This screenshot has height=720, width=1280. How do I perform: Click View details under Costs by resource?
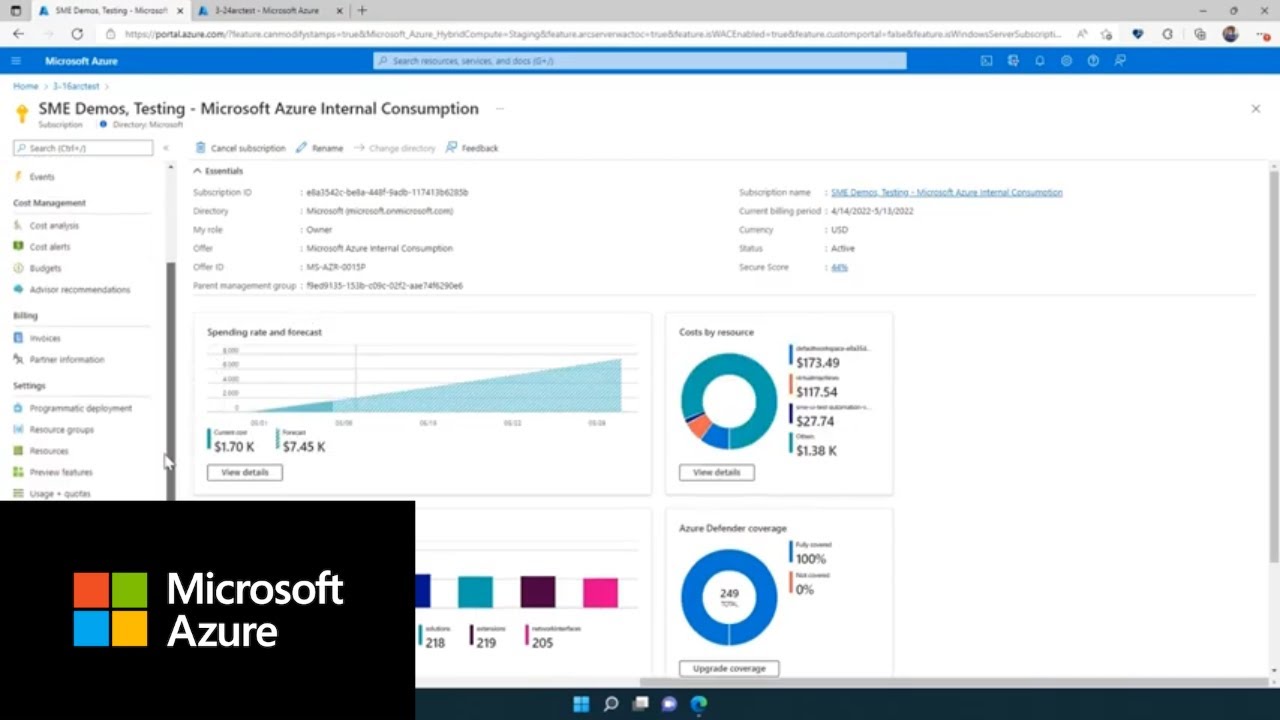717,472
